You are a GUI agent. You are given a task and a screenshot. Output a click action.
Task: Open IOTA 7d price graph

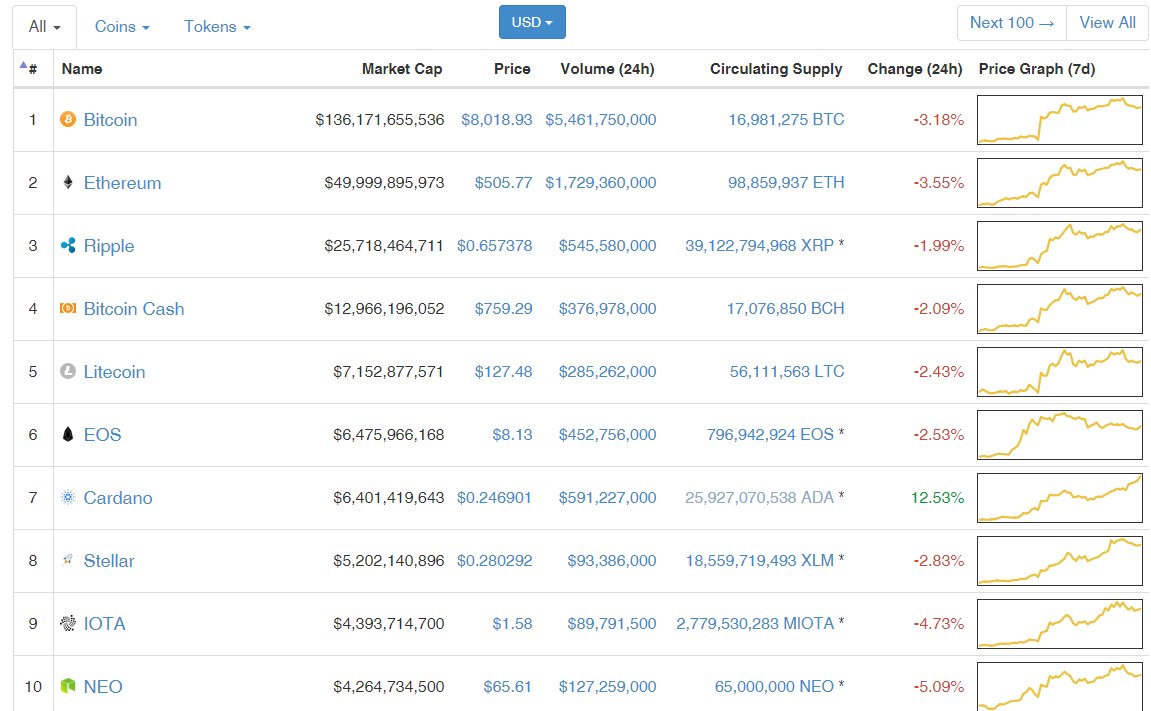click(1059, 624)
